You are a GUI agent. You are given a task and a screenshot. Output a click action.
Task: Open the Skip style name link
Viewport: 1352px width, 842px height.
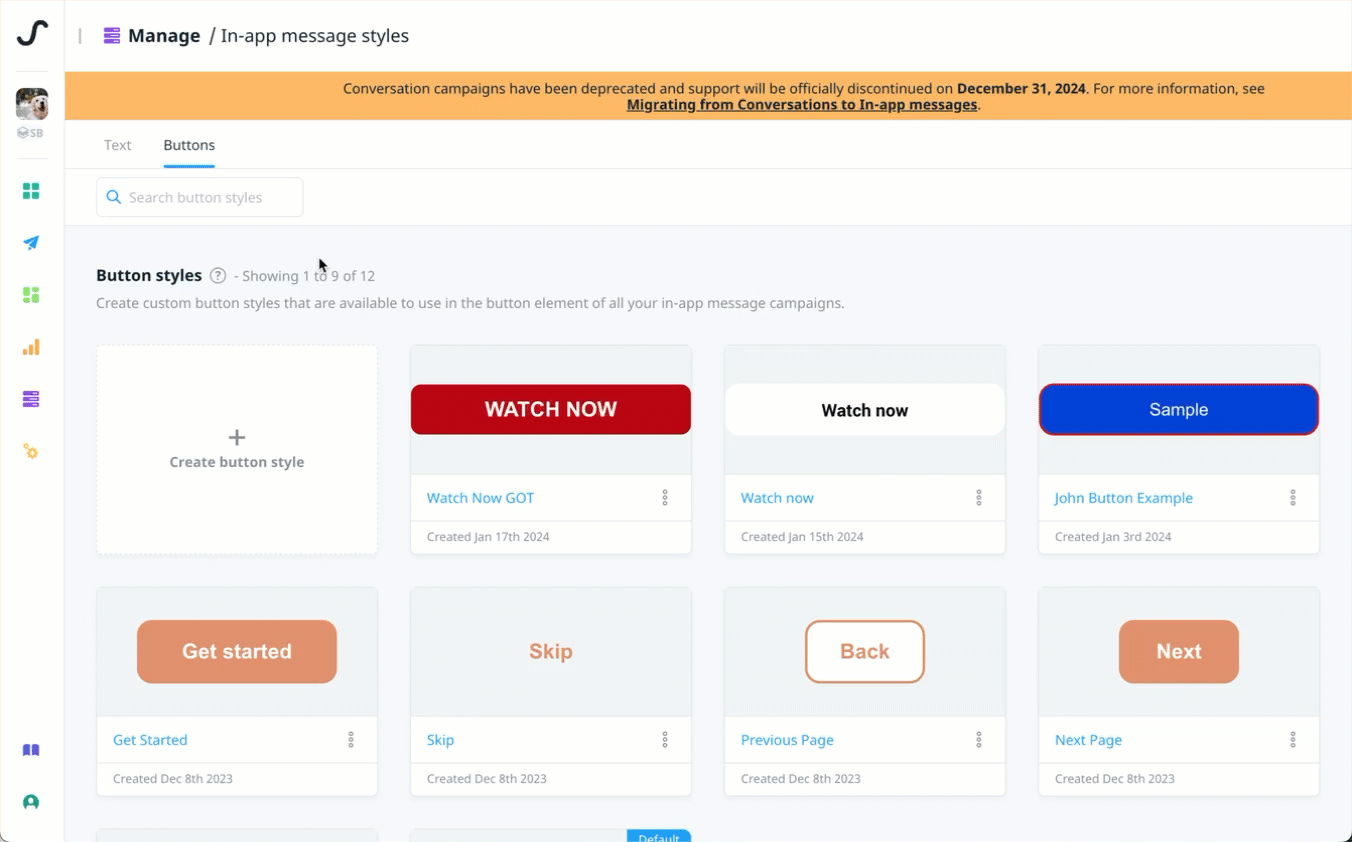(440, 740)
